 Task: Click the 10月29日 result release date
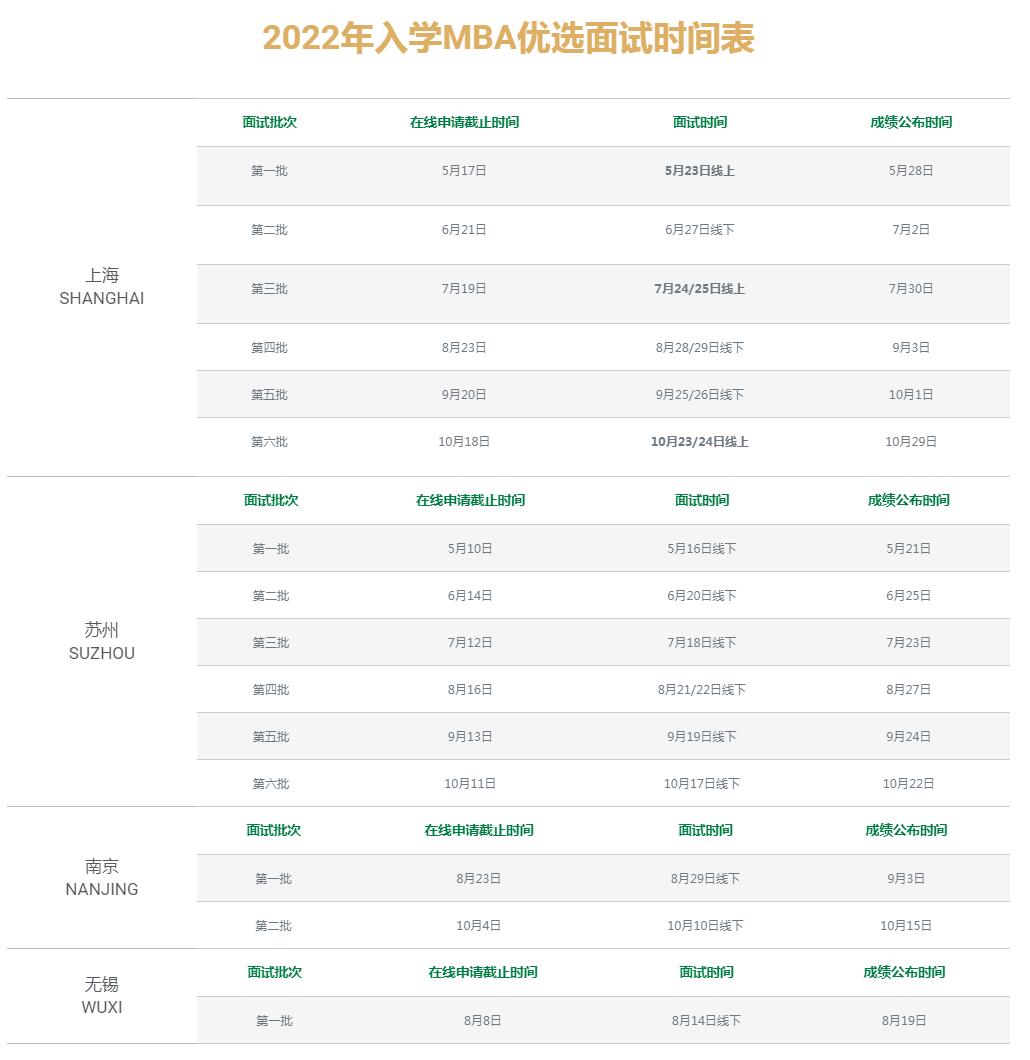click(910, 442)
